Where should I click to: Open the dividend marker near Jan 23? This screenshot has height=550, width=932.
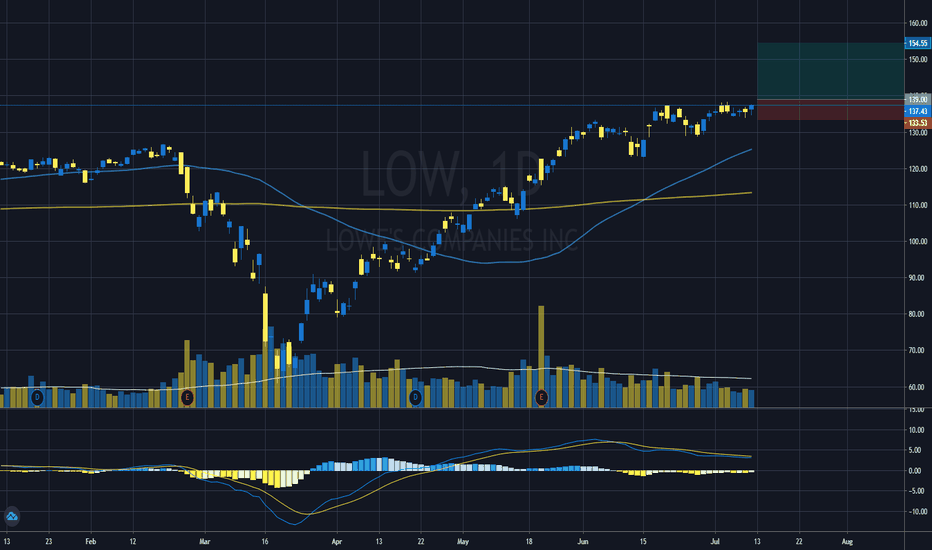37,397
